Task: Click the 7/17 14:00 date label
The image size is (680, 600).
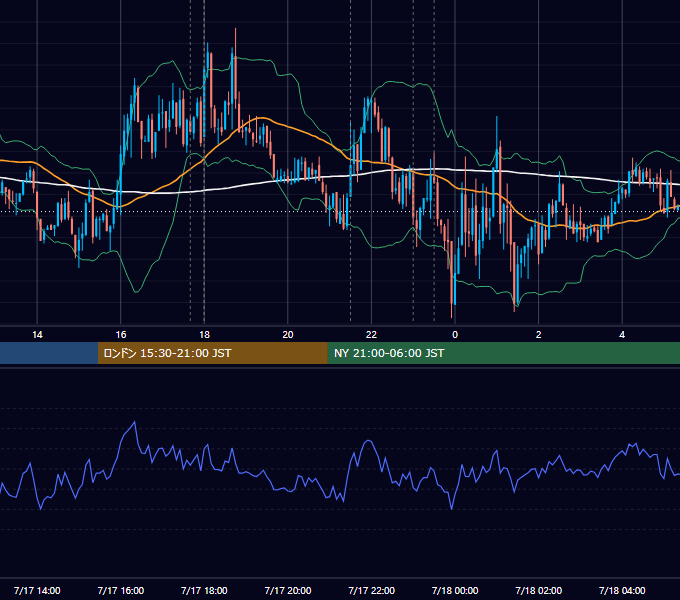Action: [37, 590]
